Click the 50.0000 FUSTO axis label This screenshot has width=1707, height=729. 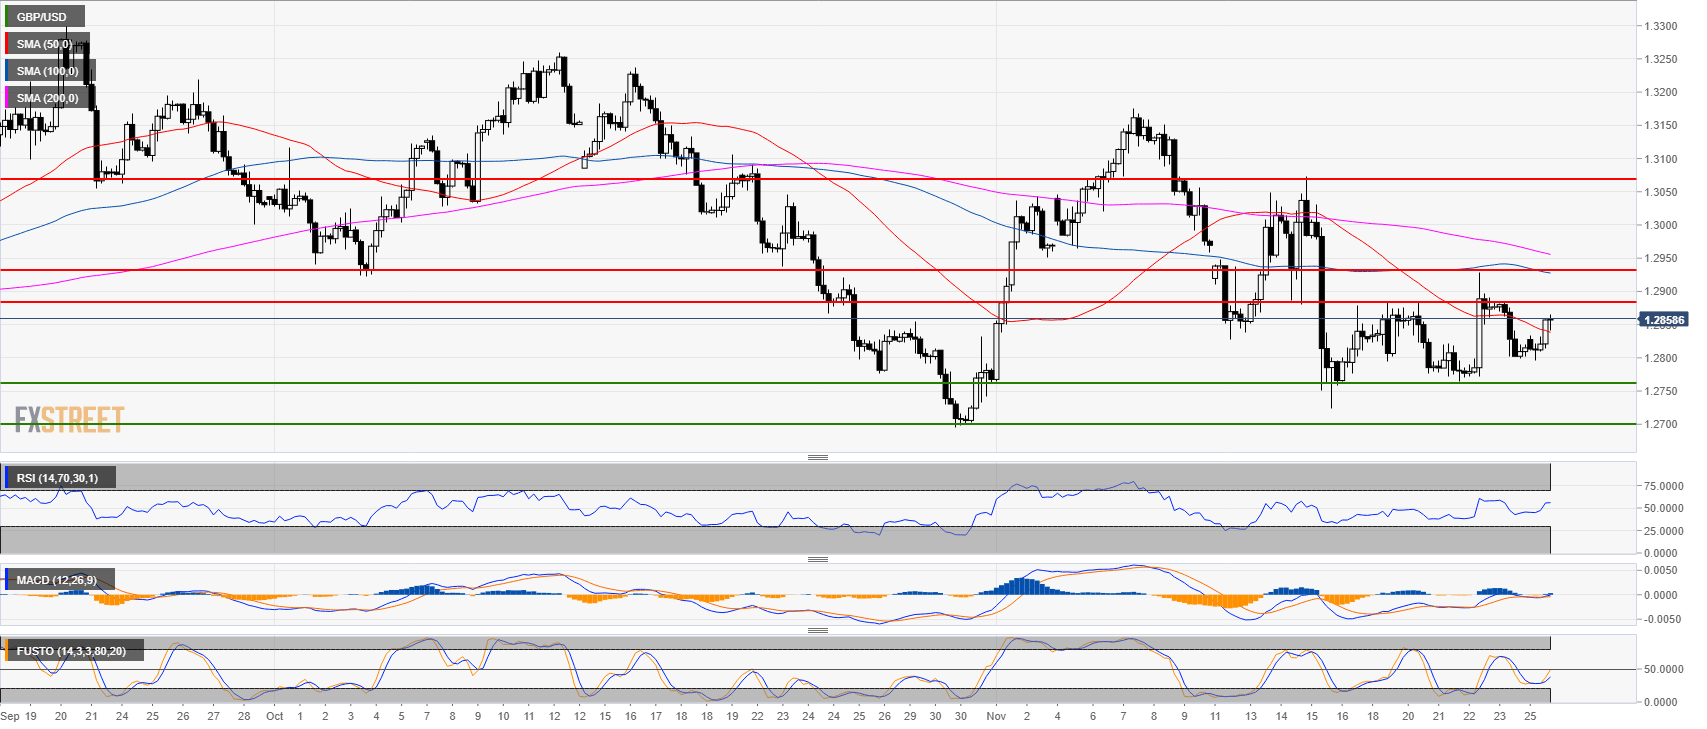tap(1663, 669)
